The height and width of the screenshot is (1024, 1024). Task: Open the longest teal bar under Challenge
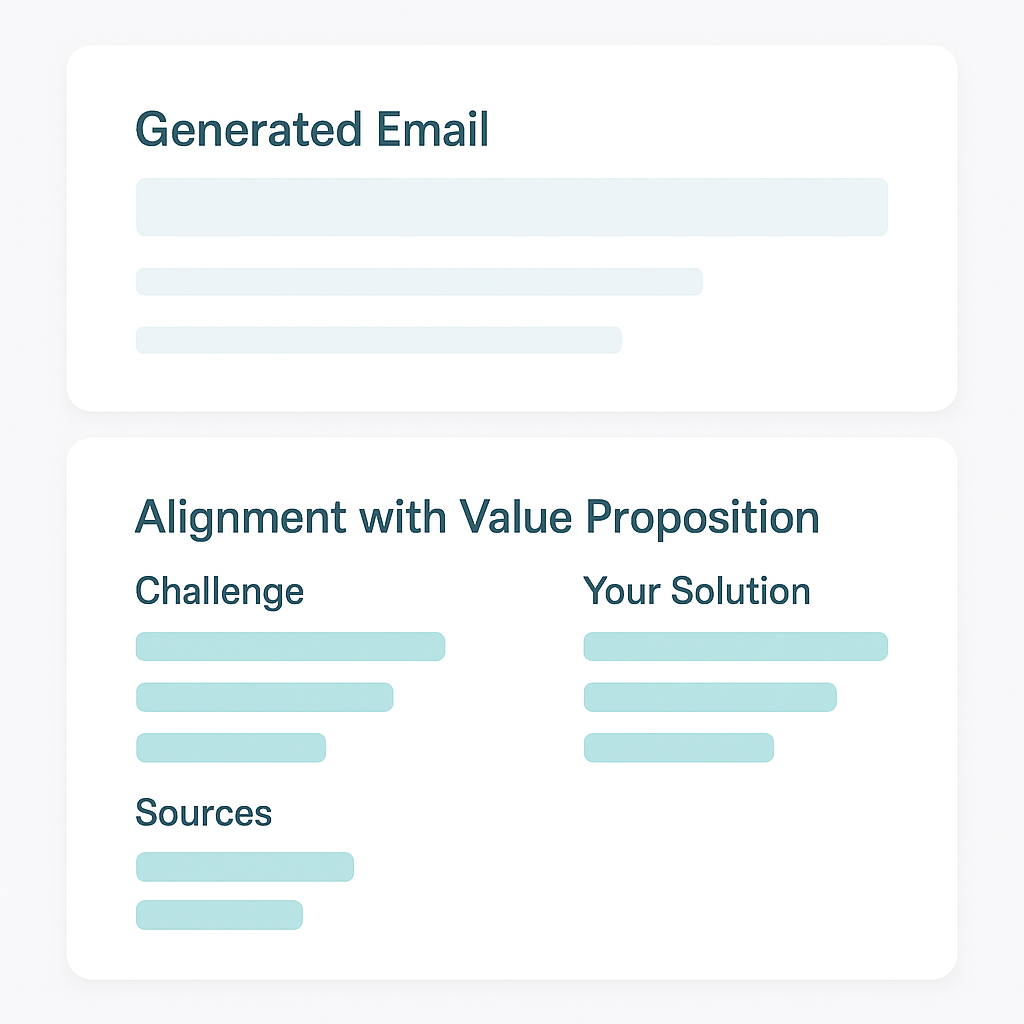click(291, 647)
